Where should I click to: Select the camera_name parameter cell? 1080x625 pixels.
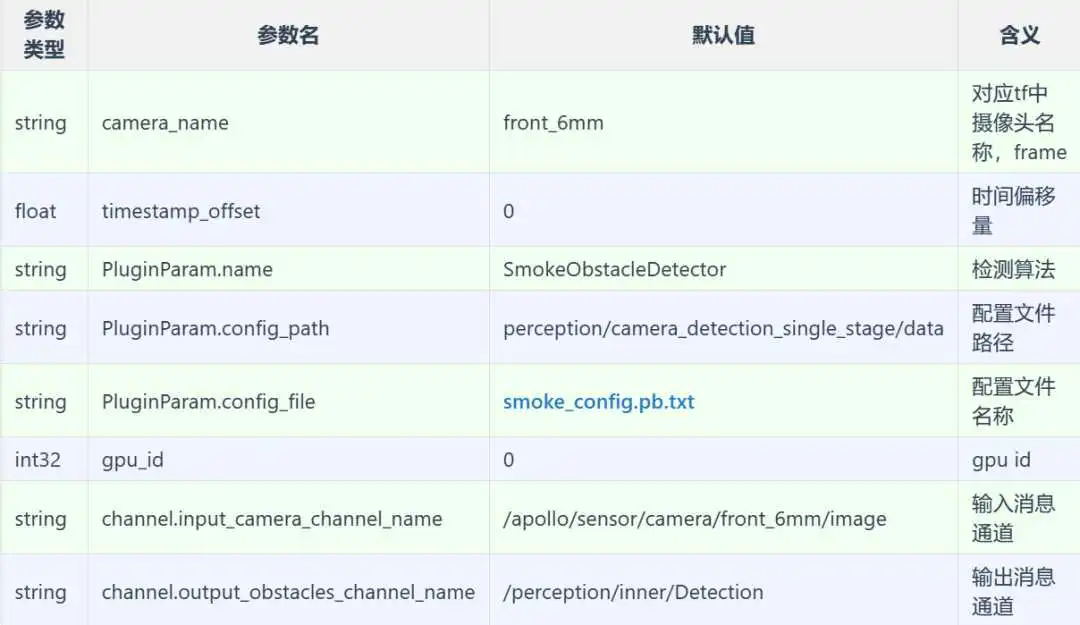(165, 123)
